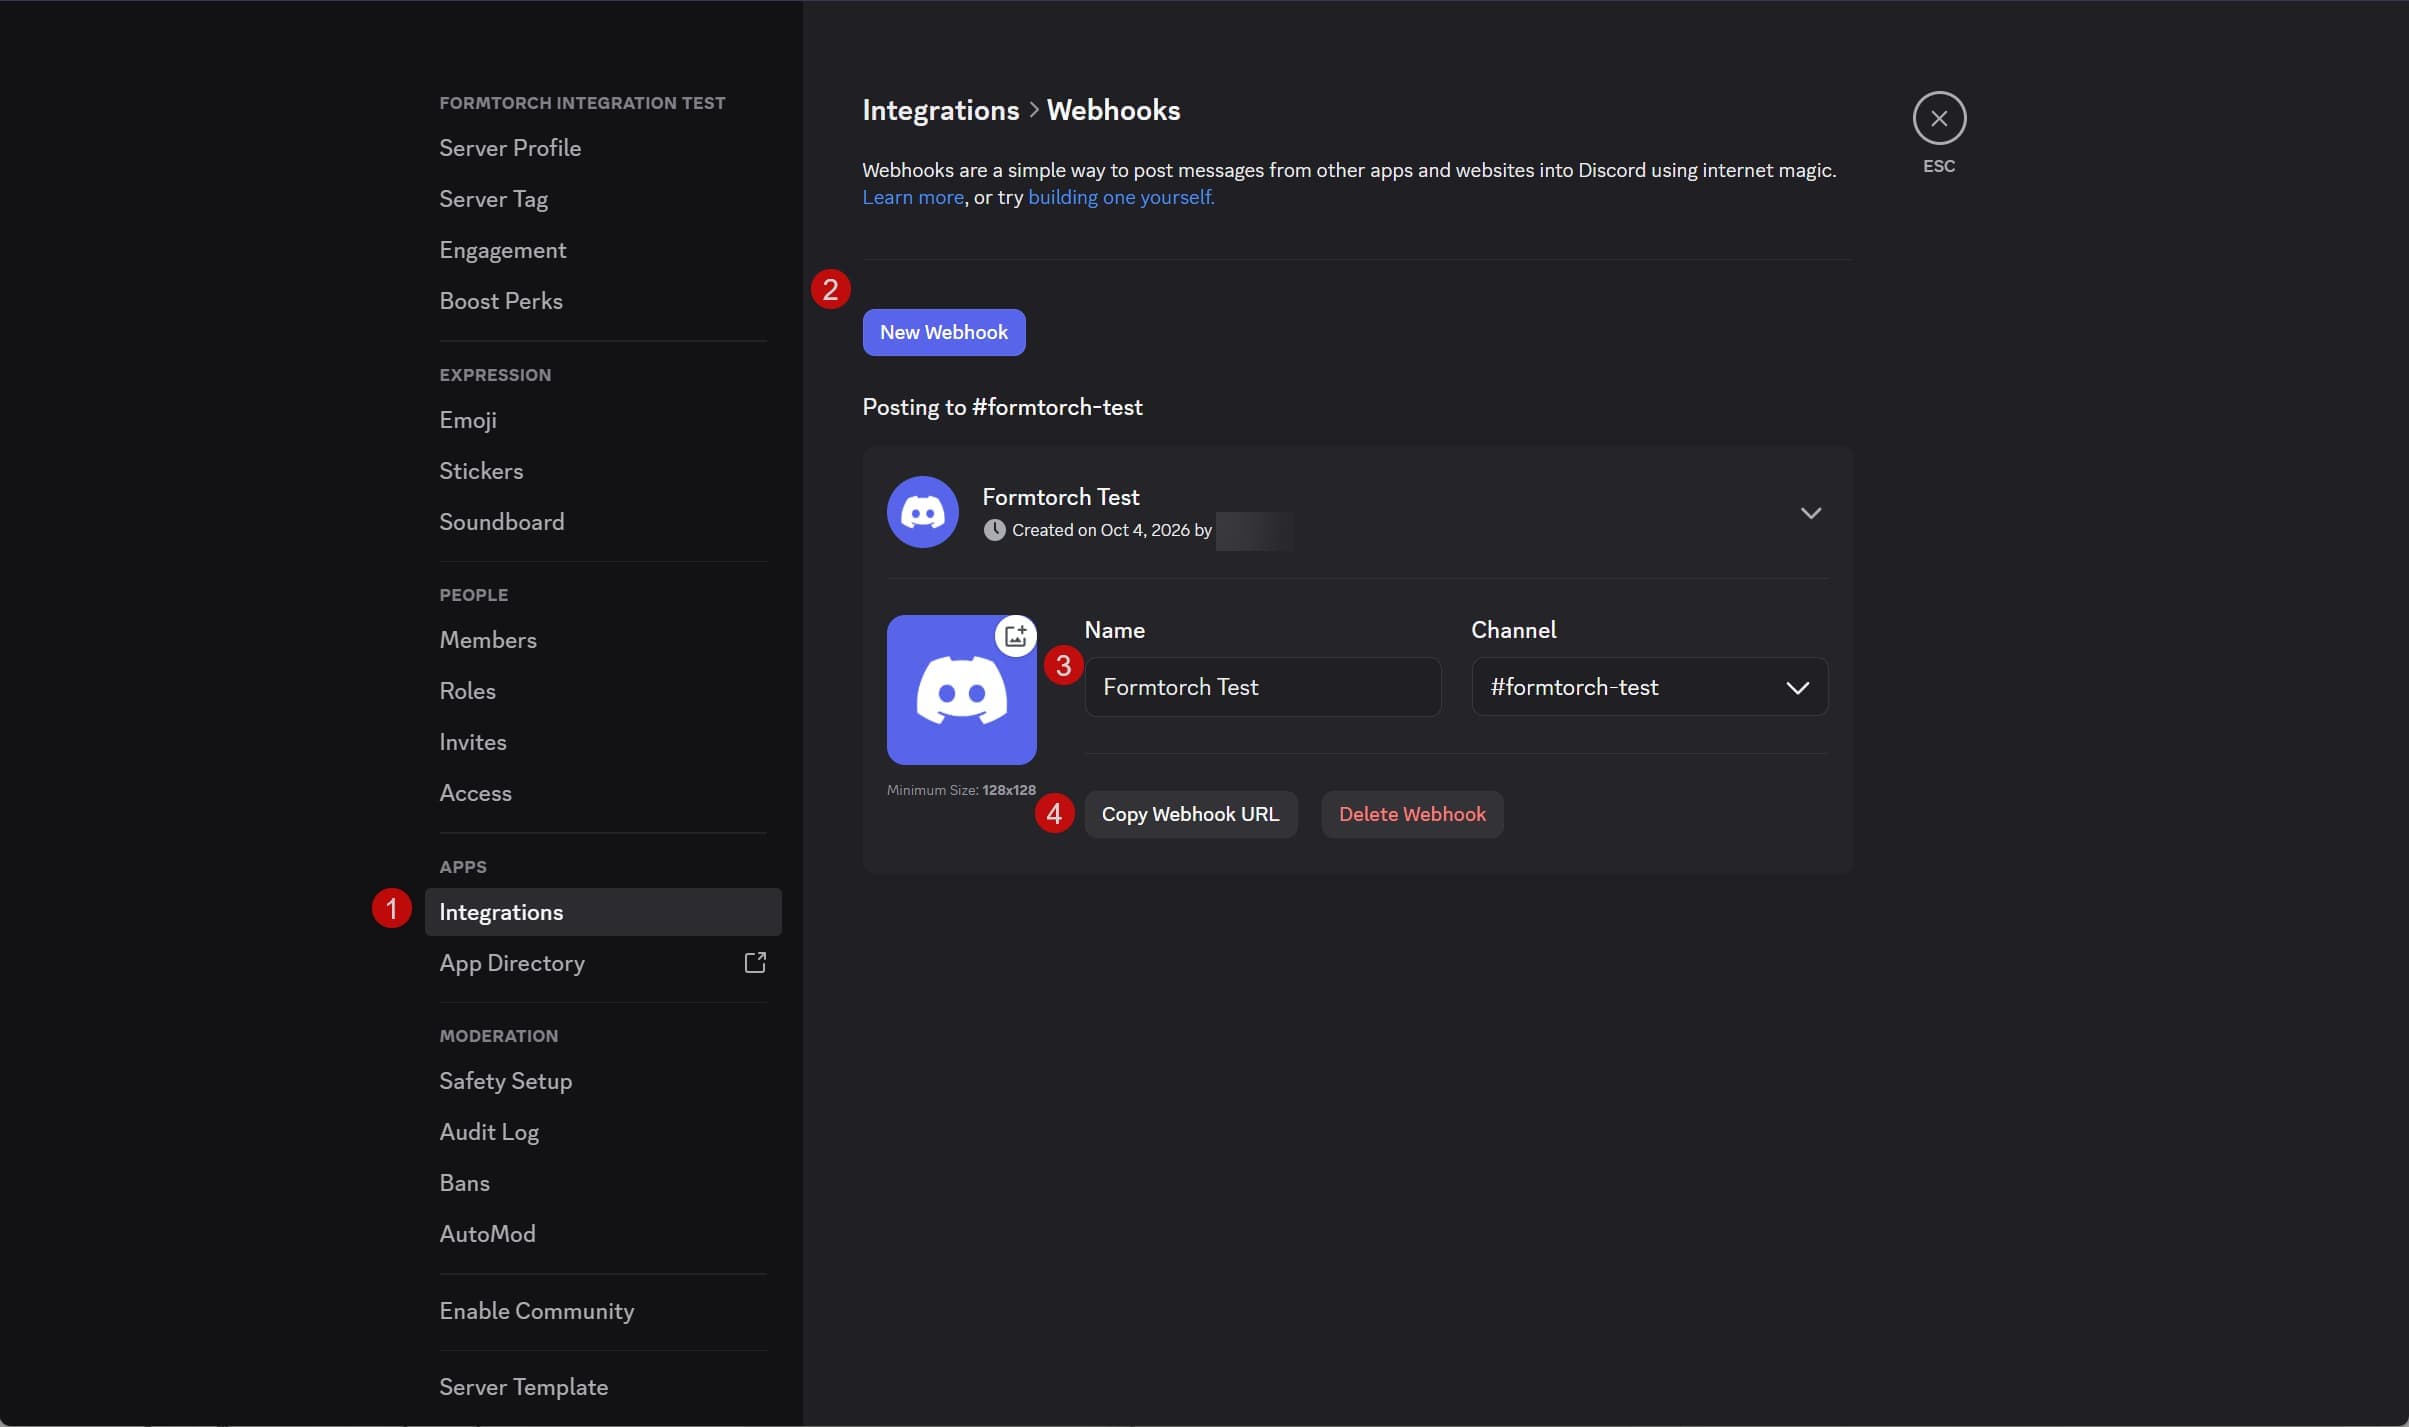Screen dimensions: 2409x1427
Task: Open the building one yourself link
Action: 1121,198
